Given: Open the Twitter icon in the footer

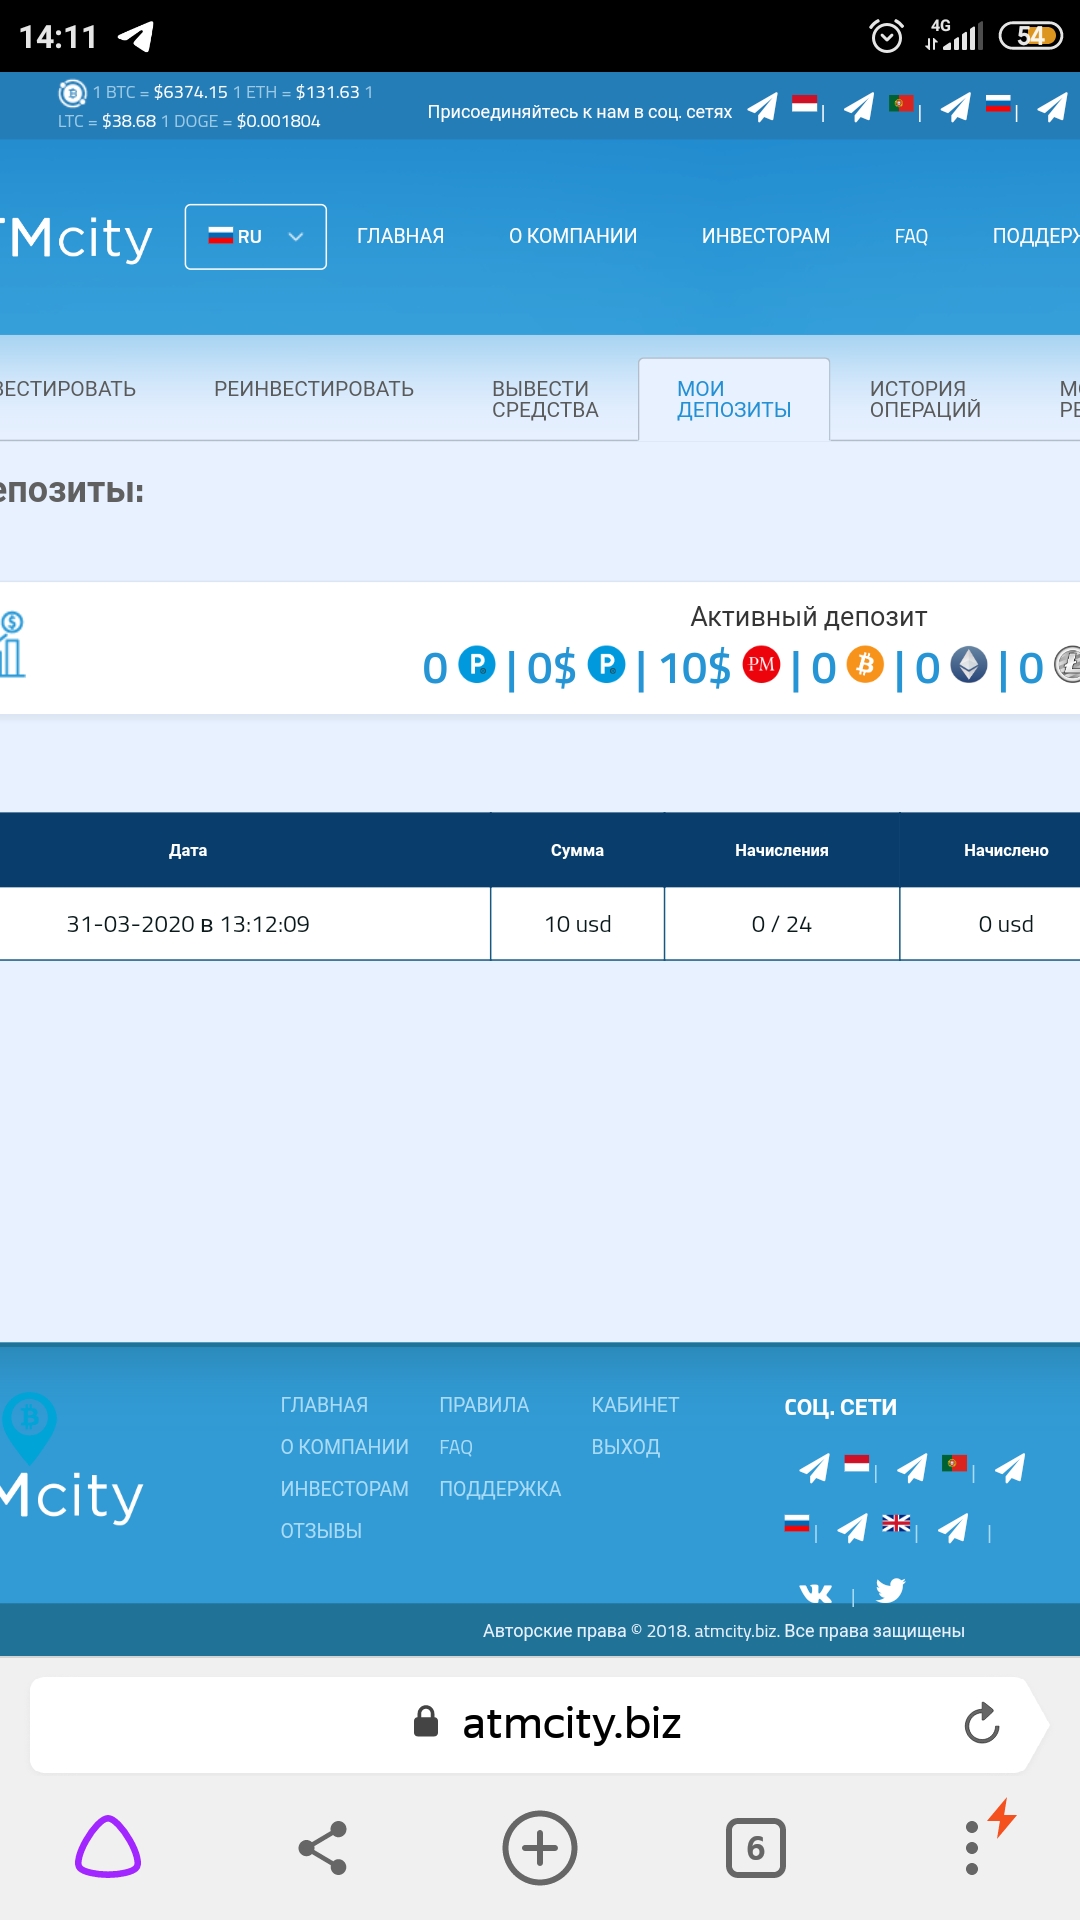Looking at the screenshot, I should coord(890,1590).
